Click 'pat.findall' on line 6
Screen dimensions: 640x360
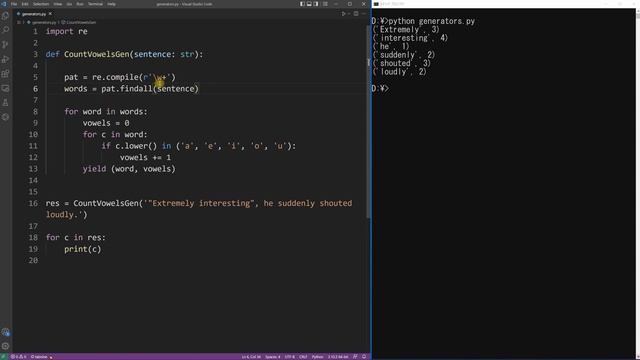point(127,89)
